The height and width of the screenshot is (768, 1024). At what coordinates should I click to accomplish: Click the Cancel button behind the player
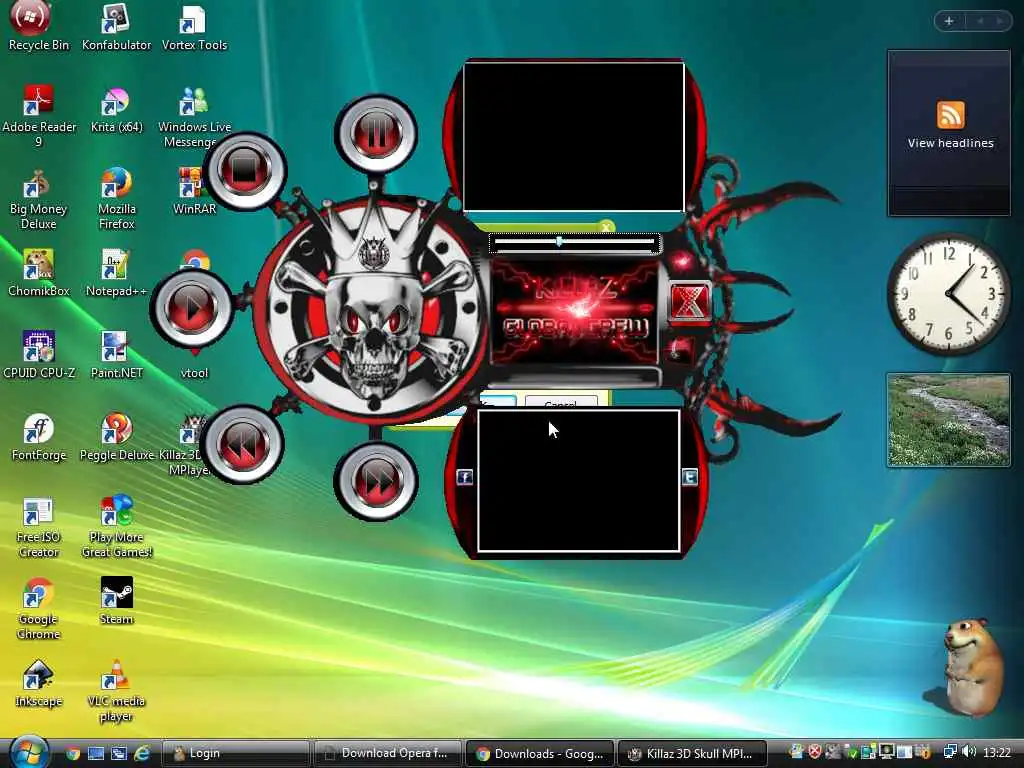coord(561,402)
